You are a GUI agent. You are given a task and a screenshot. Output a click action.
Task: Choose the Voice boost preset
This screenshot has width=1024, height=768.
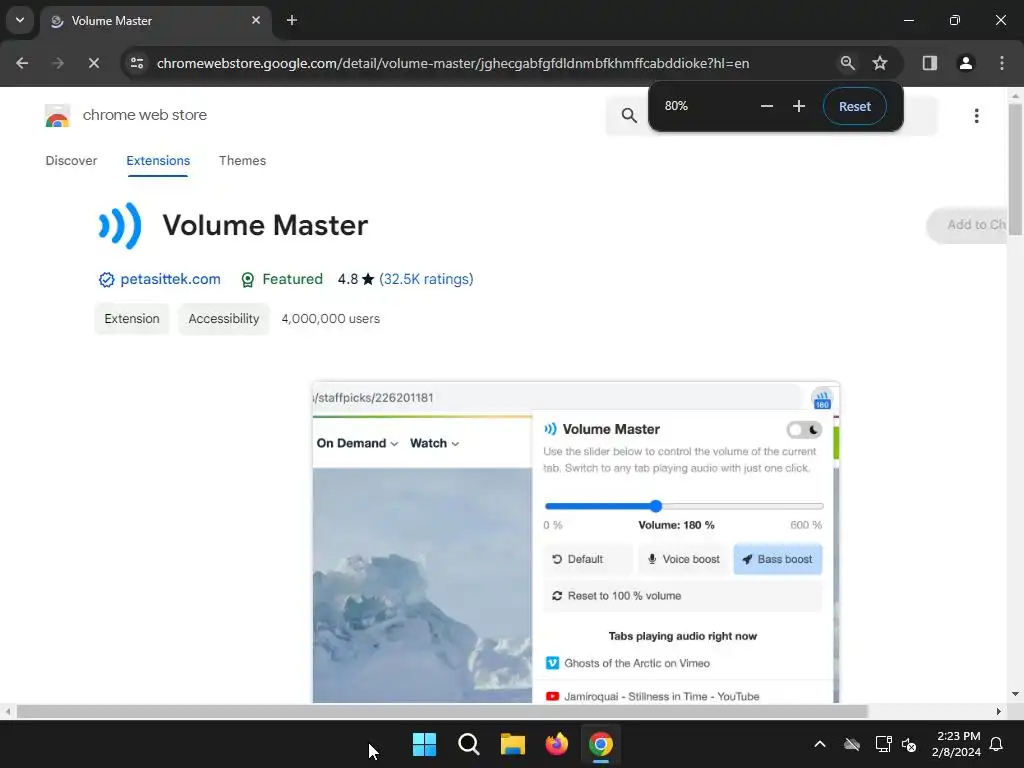pos(683,559)
